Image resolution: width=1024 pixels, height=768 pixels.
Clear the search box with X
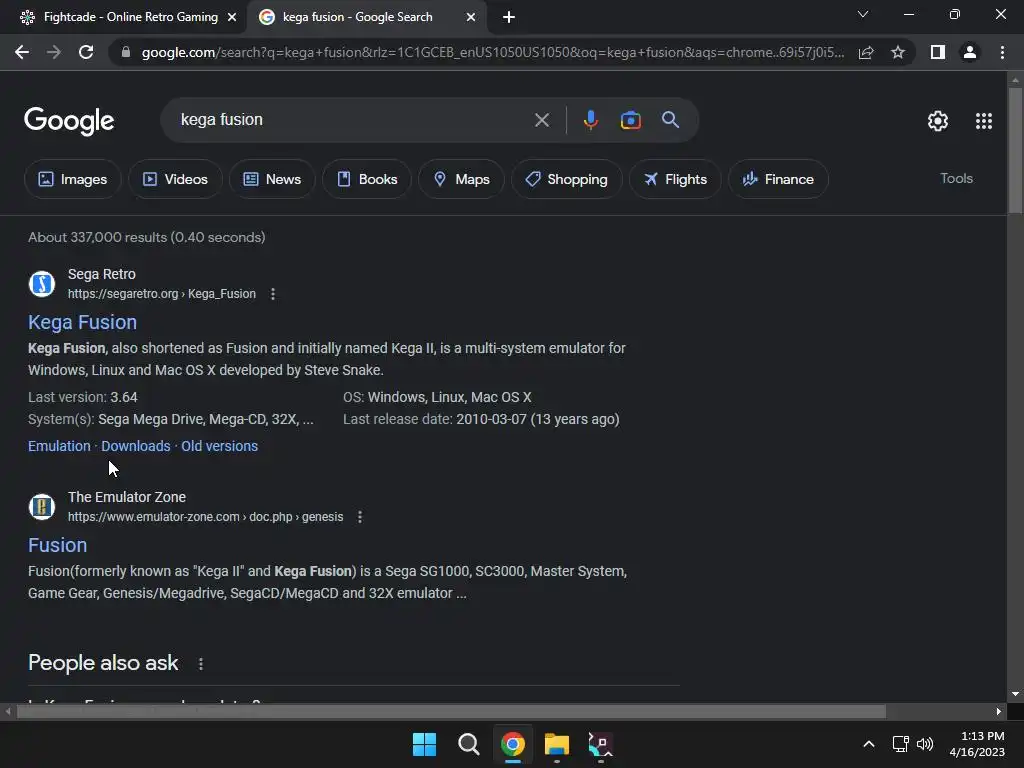pyautogui.click(x=541, y=120)
